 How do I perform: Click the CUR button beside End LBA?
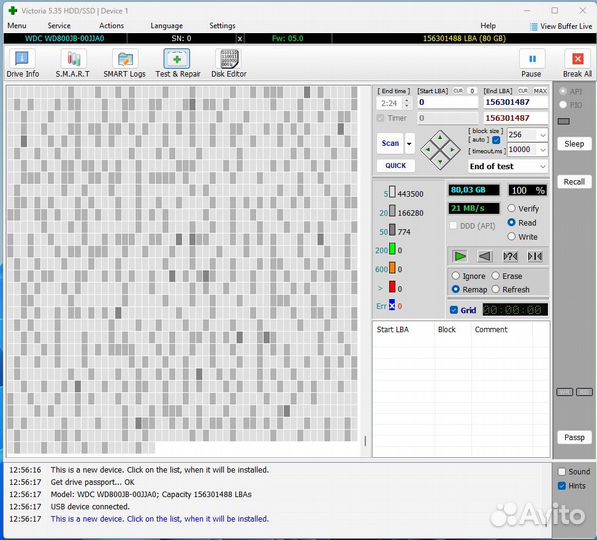523,91
